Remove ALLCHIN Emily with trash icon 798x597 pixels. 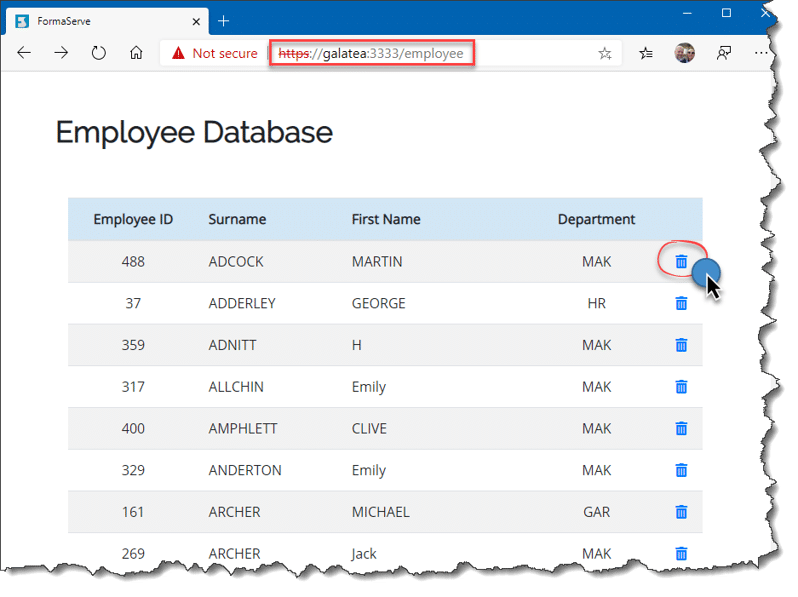681,387
